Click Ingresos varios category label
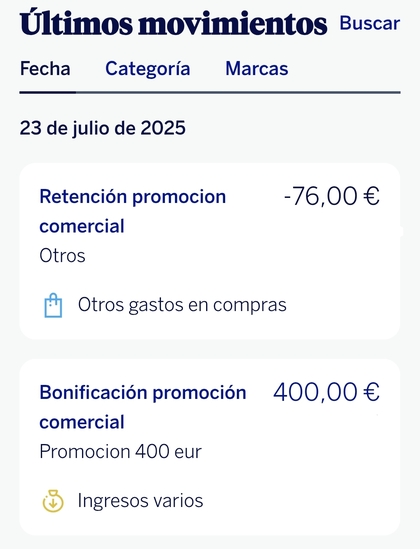This screenshot has width=420, height=549. pos(140,501)
